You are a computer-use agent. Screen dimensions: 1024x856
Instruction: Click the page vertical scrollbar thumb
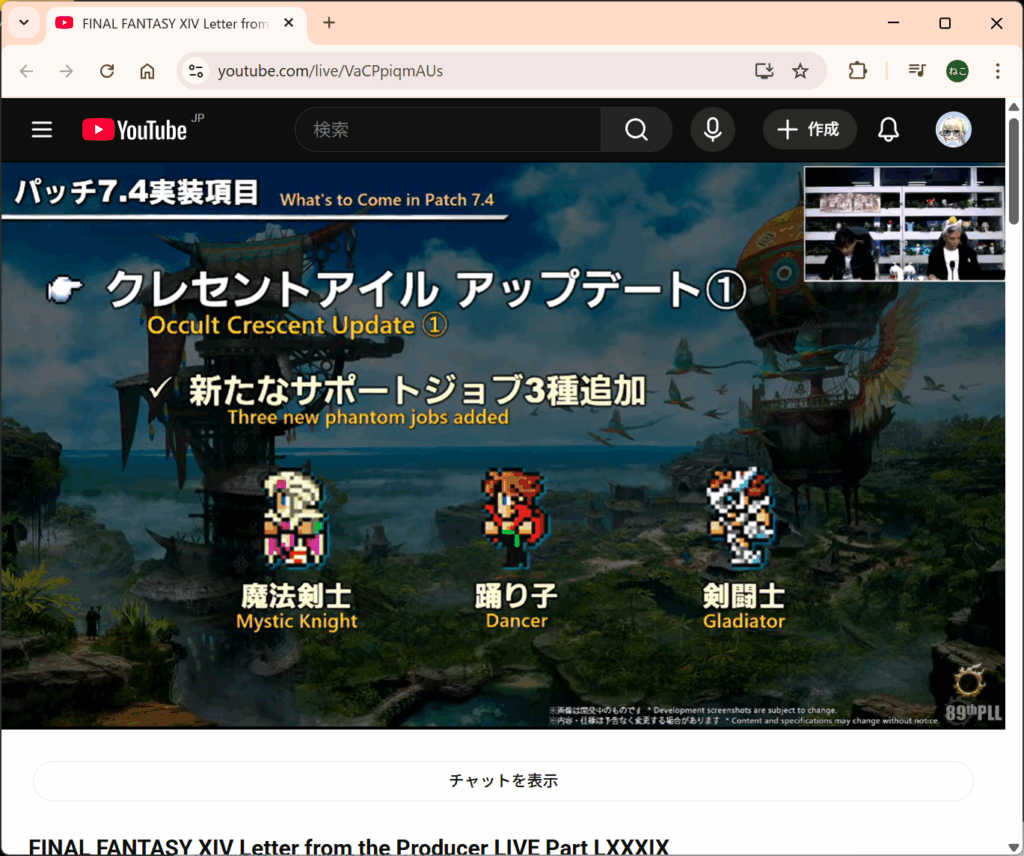[x=1014, y=170]
